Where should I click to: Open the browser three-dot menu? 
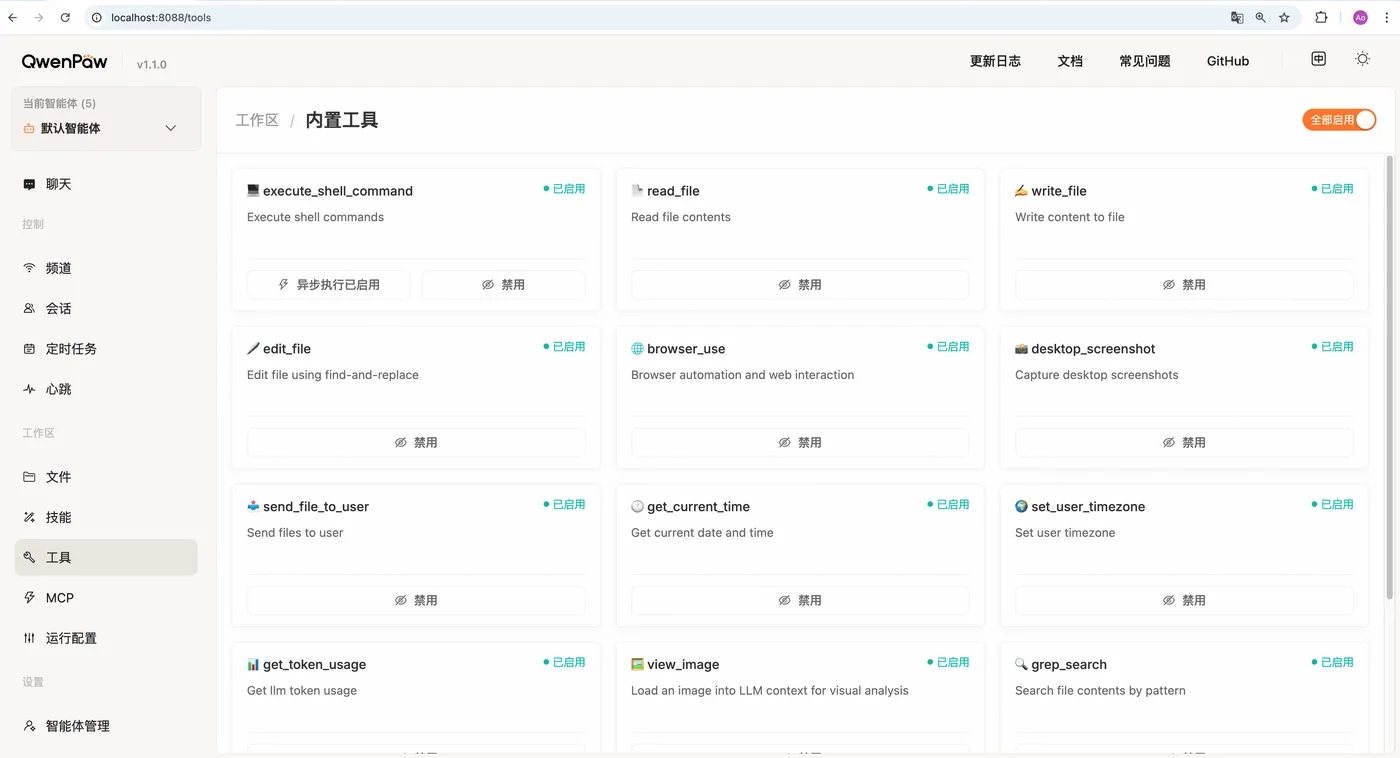tap(1387, 17)
